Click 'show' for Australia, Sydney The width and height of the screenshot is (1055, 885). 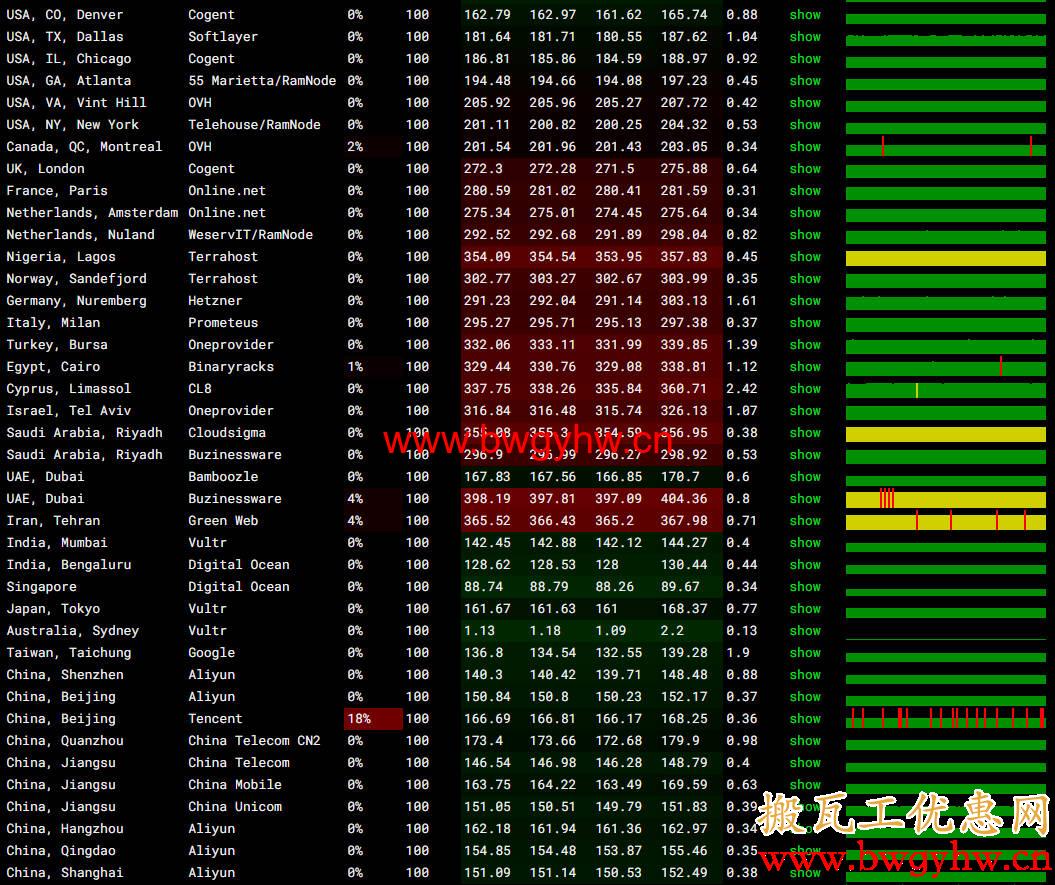805,631
